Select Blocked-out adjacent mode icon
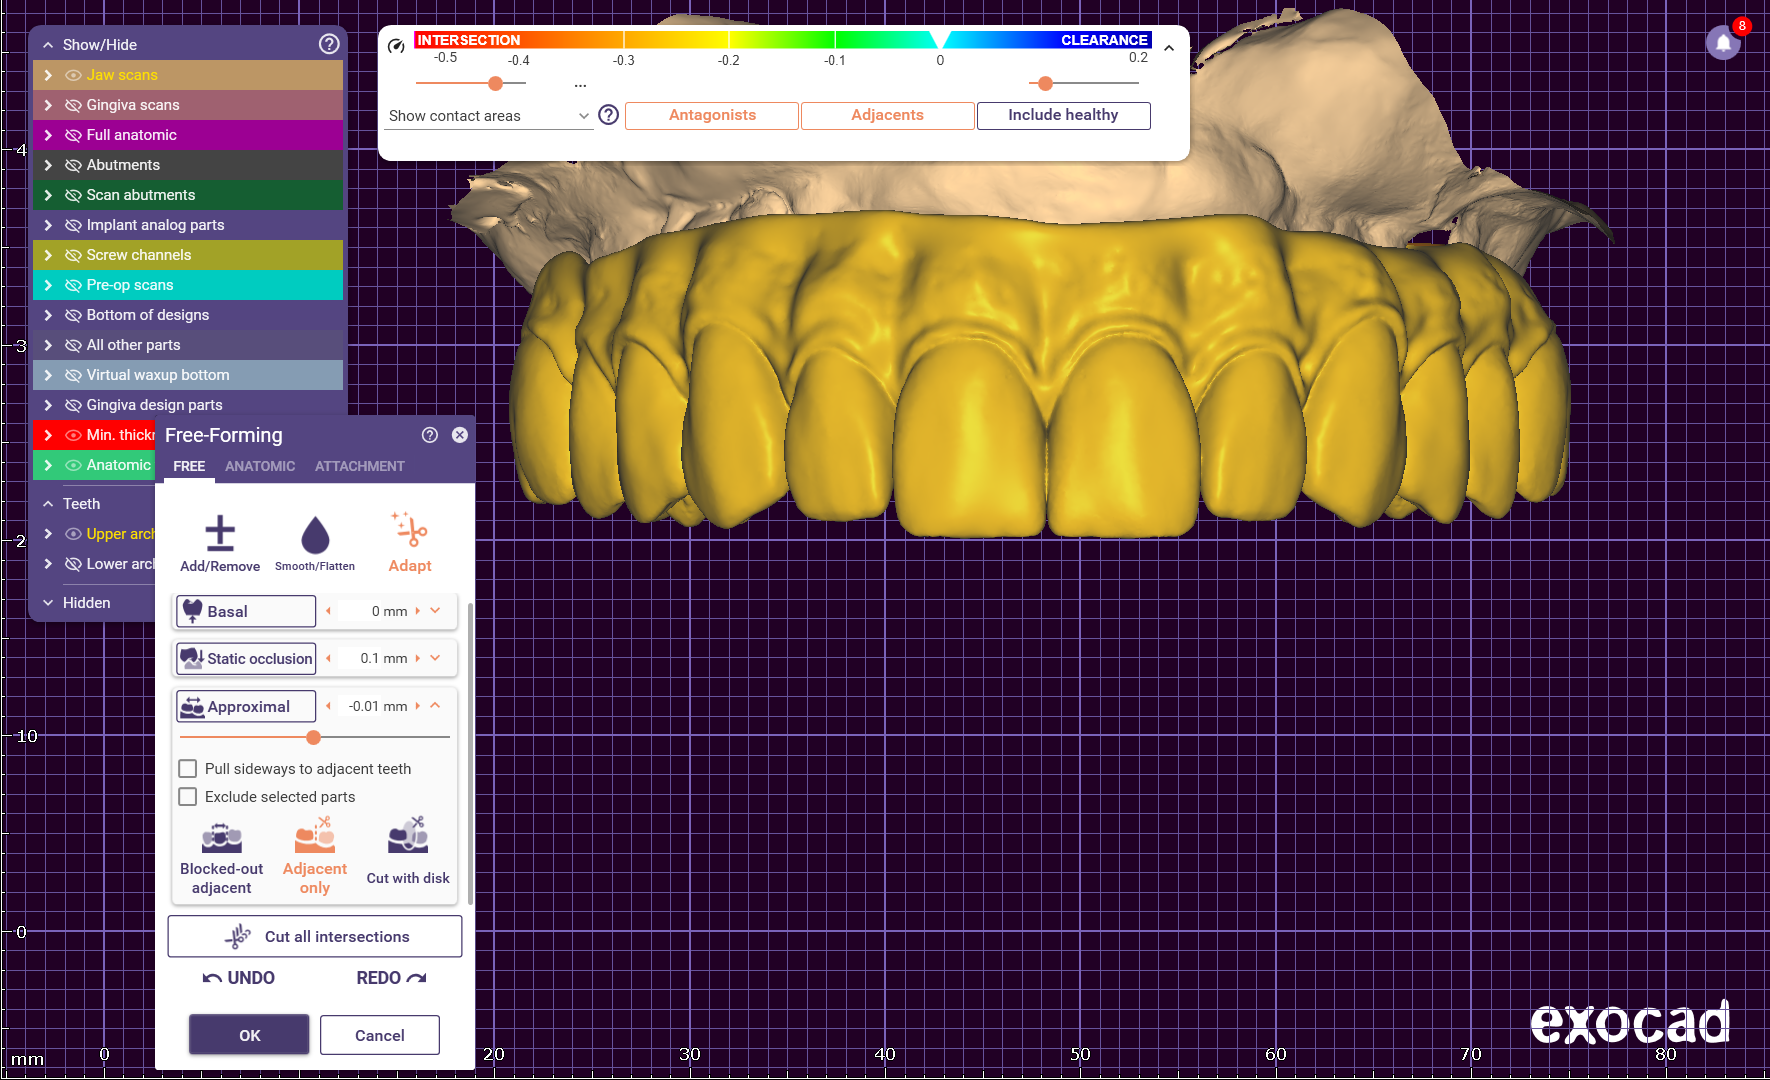 [221, 838]
